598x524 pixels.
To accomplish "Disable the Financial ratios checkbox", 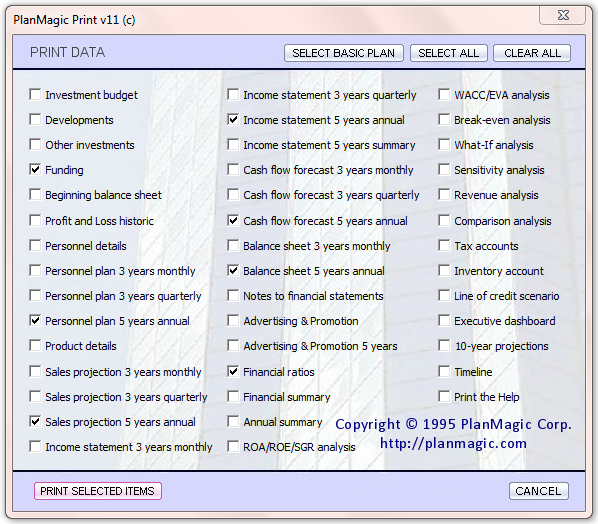I will pyautogui.click(x=233, y=371).
